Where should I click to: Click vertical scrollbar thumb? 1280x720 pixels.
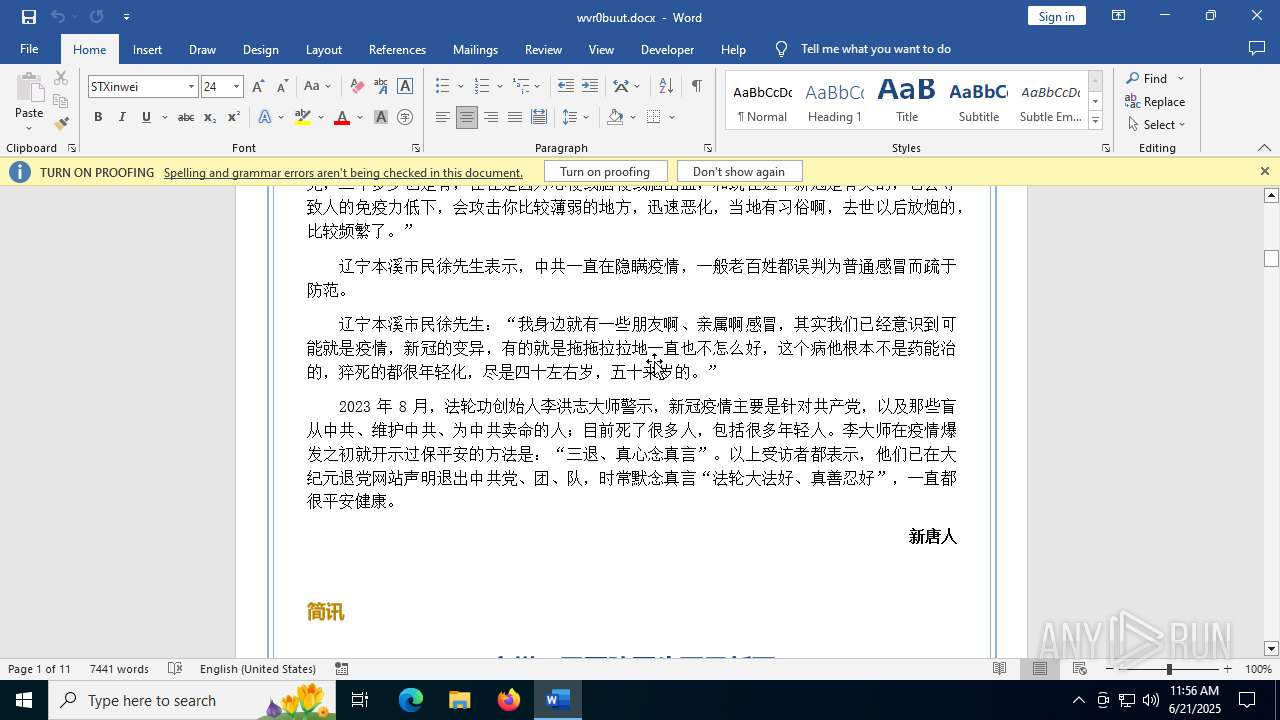[x=1271, y=258]
